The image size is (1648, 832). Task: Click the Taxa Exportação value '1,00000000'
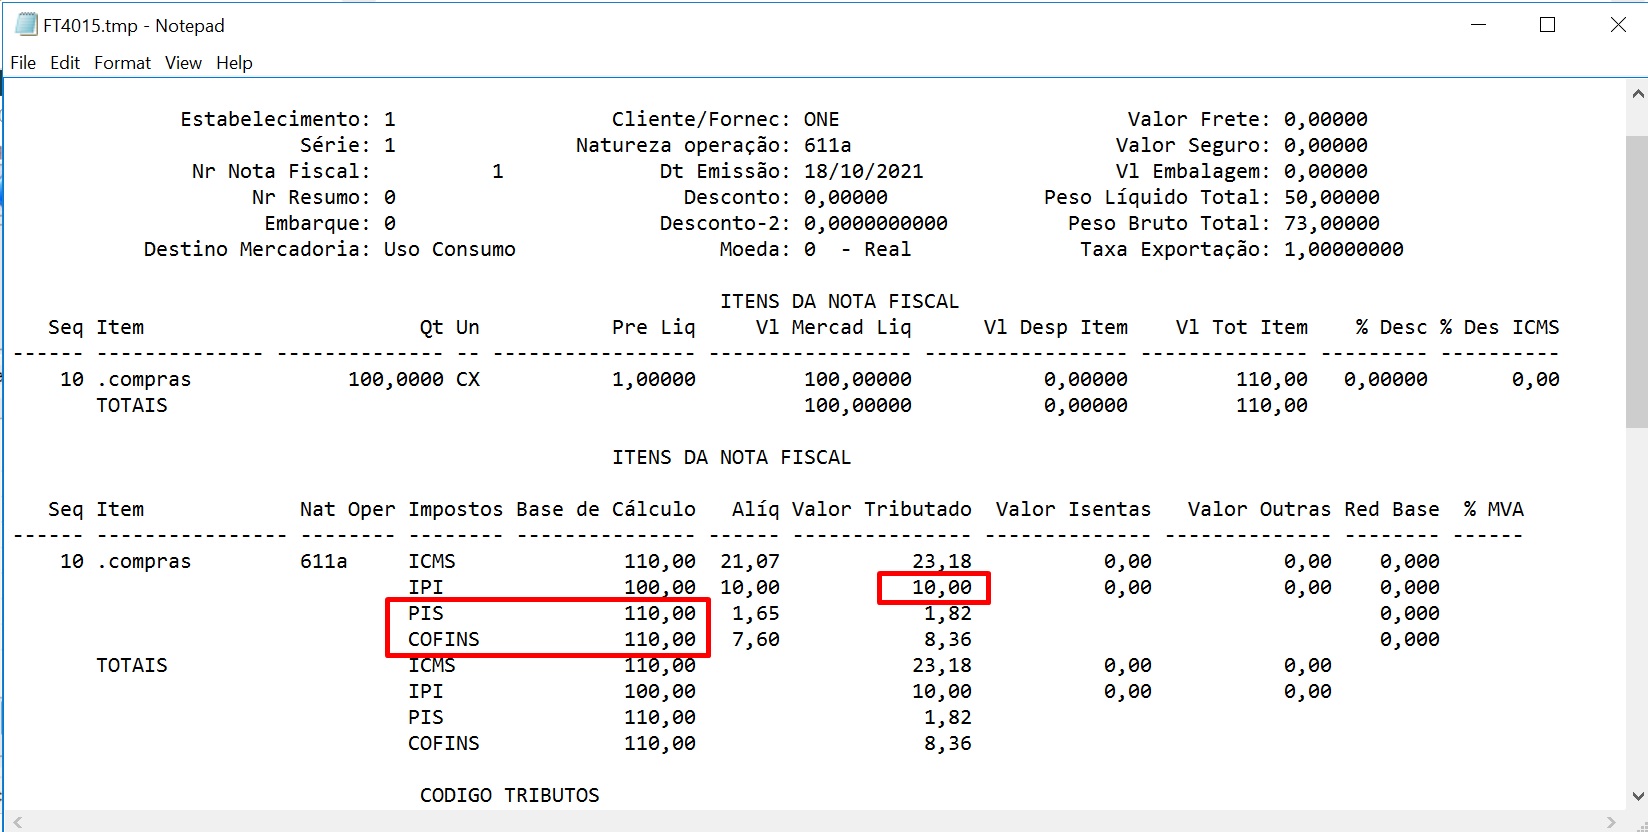[1343, 249]
